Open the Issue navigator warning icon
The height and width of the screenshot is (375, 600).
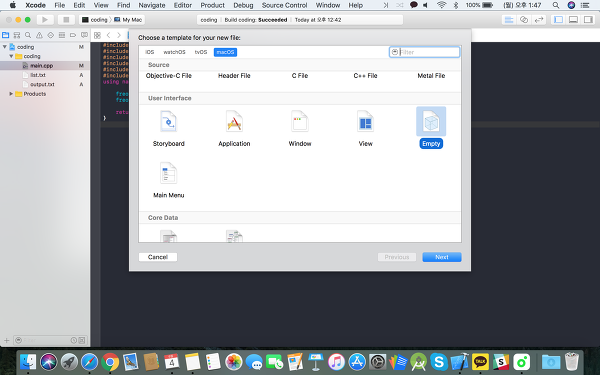[39, 35]
